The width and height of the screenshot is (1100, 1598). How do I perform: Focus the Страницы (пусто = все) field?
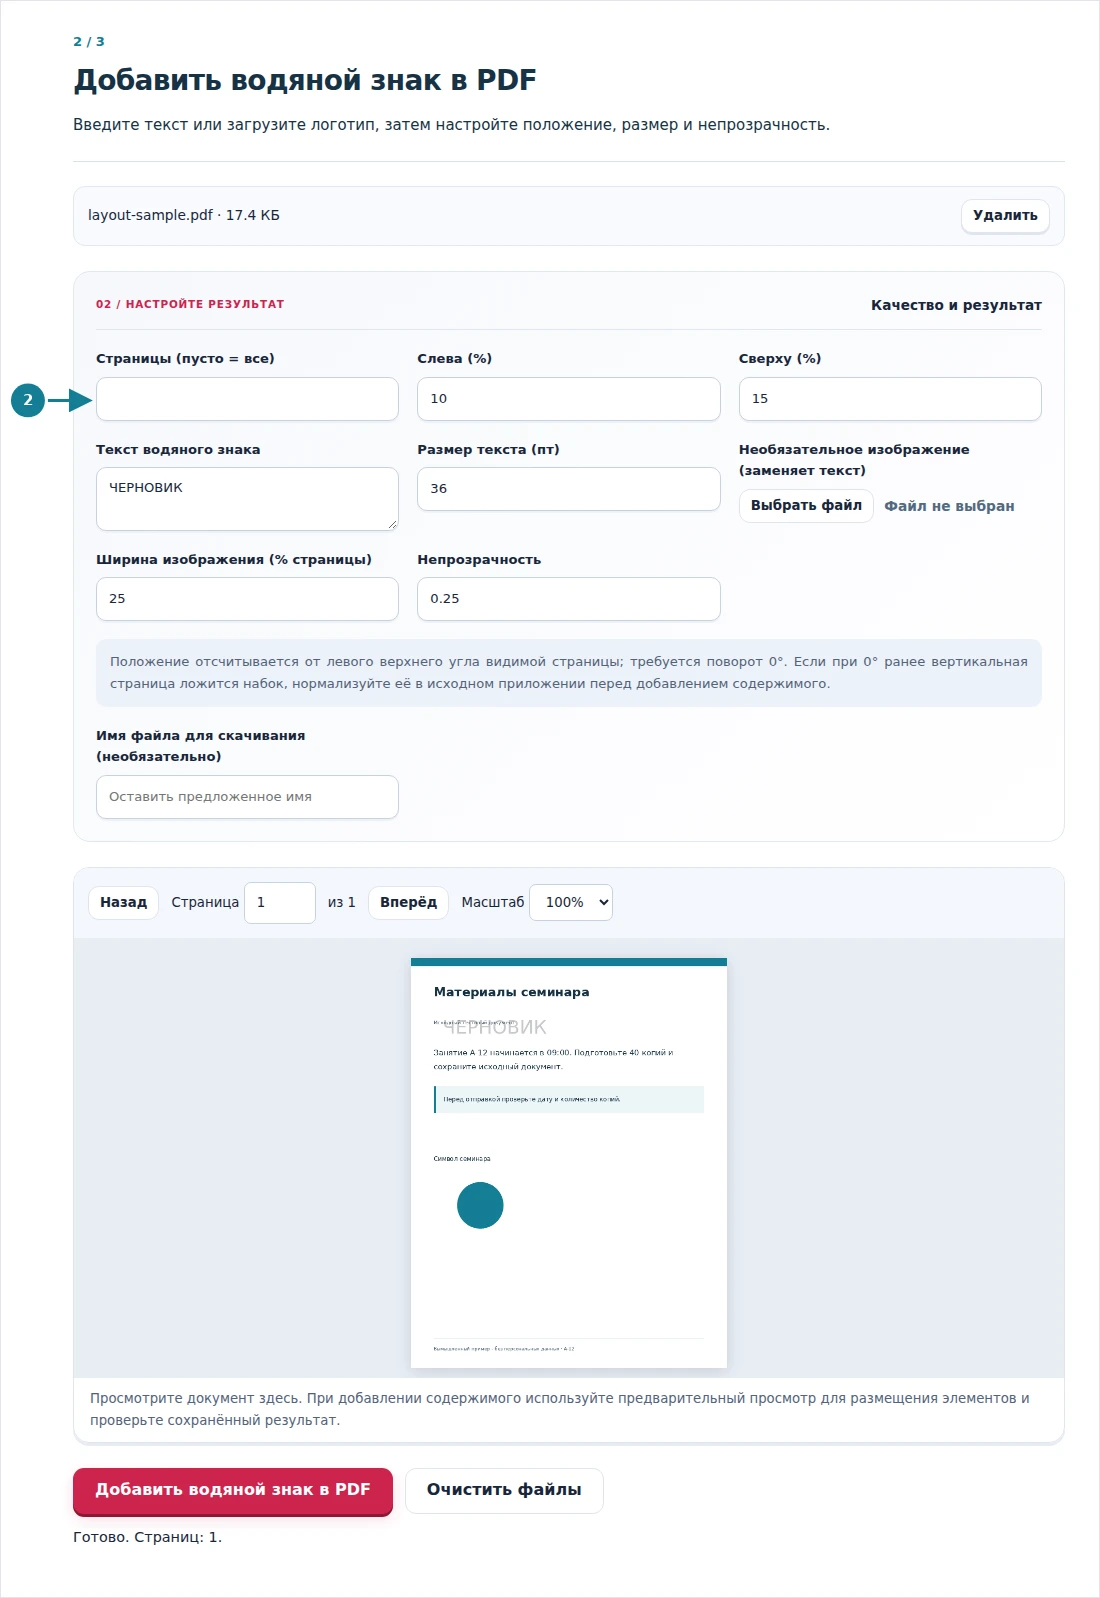click(x=247, y=399)
